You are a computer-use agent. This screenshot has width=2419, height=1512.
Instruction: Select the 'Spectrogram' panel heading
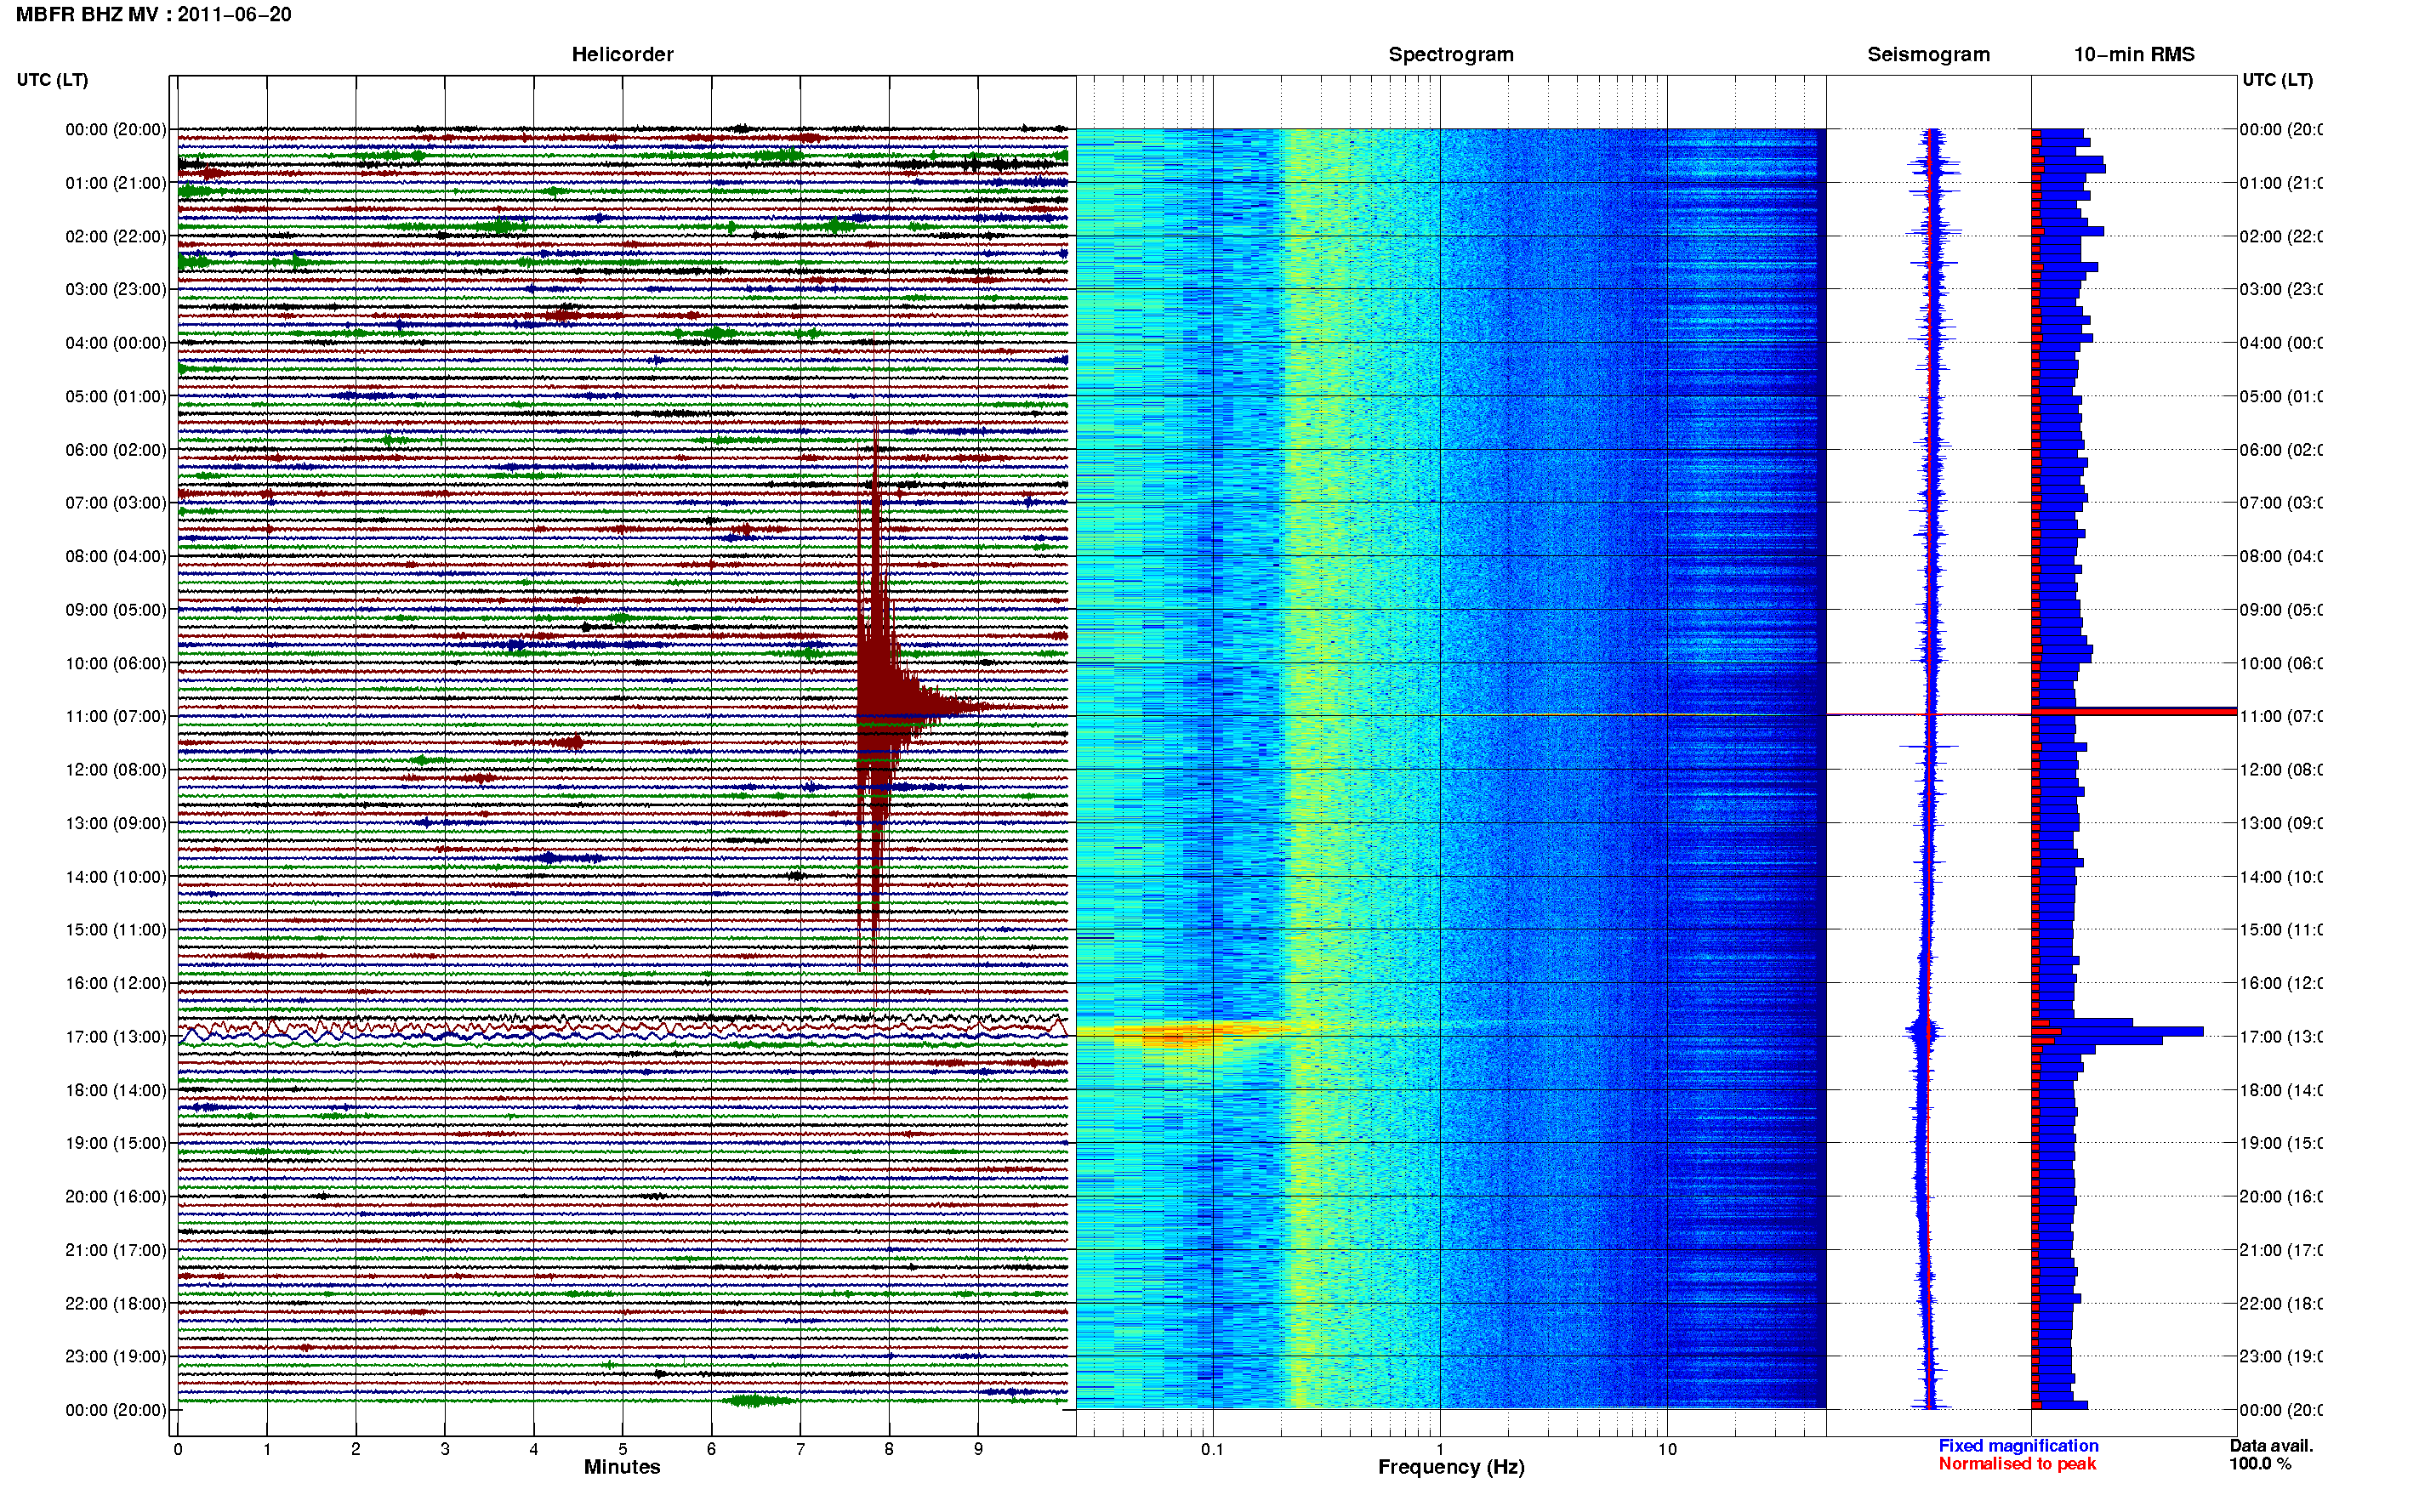point(1451,54)
